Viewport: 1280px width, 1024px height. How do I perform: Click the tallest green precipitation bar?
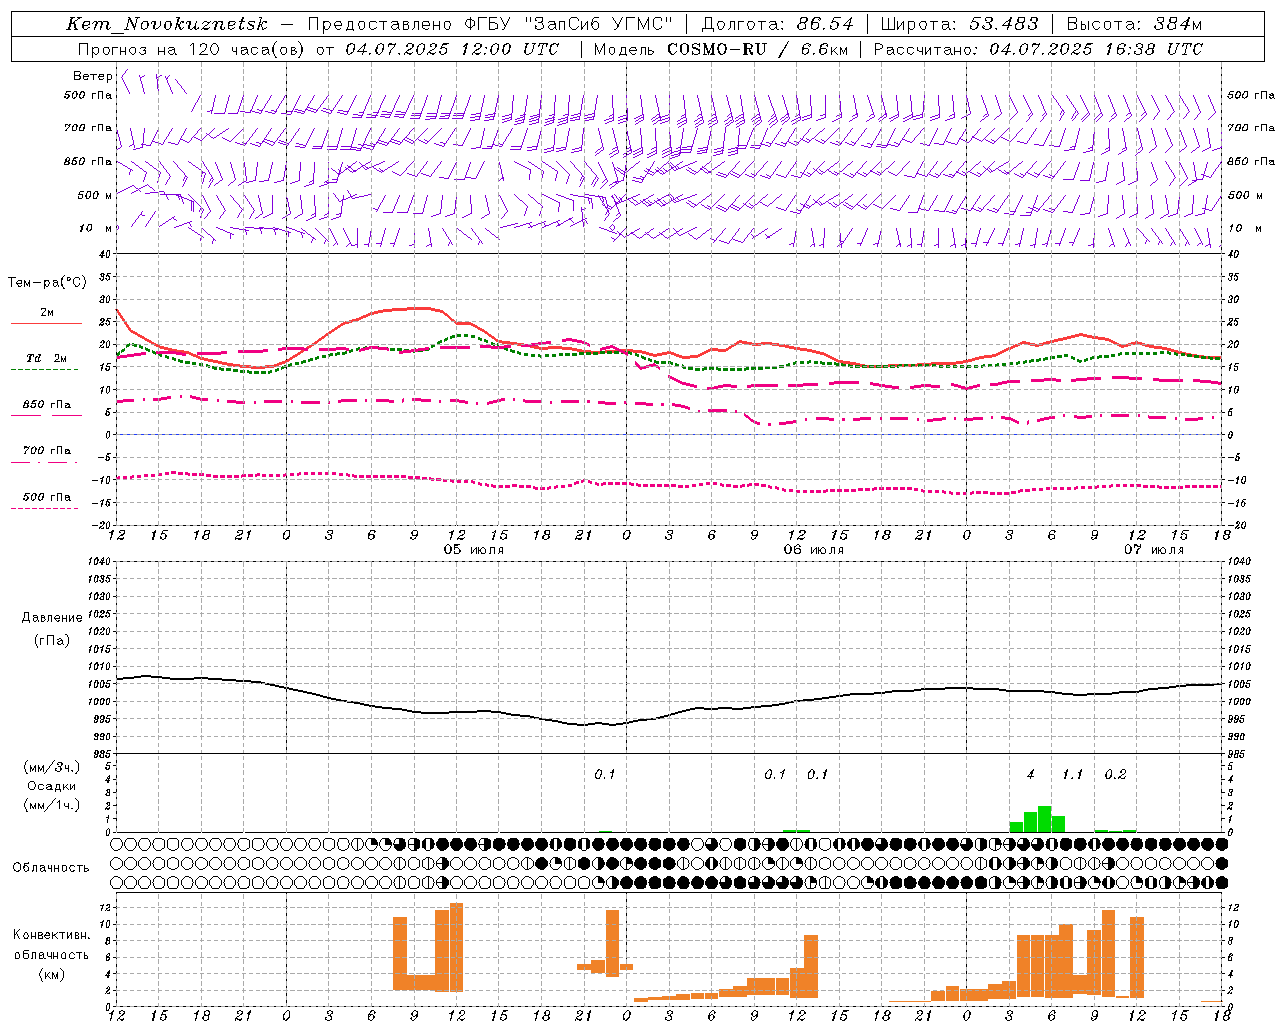(1045, 818)
